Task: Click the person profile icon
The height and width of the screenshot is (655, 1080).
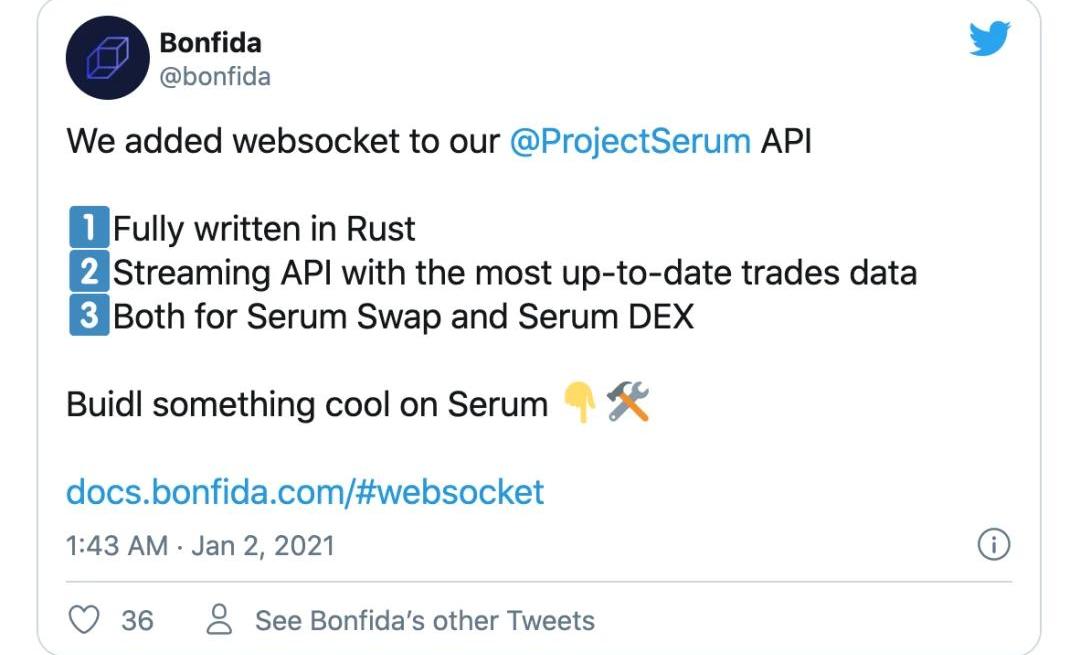Action: click(x=219, y=620)
